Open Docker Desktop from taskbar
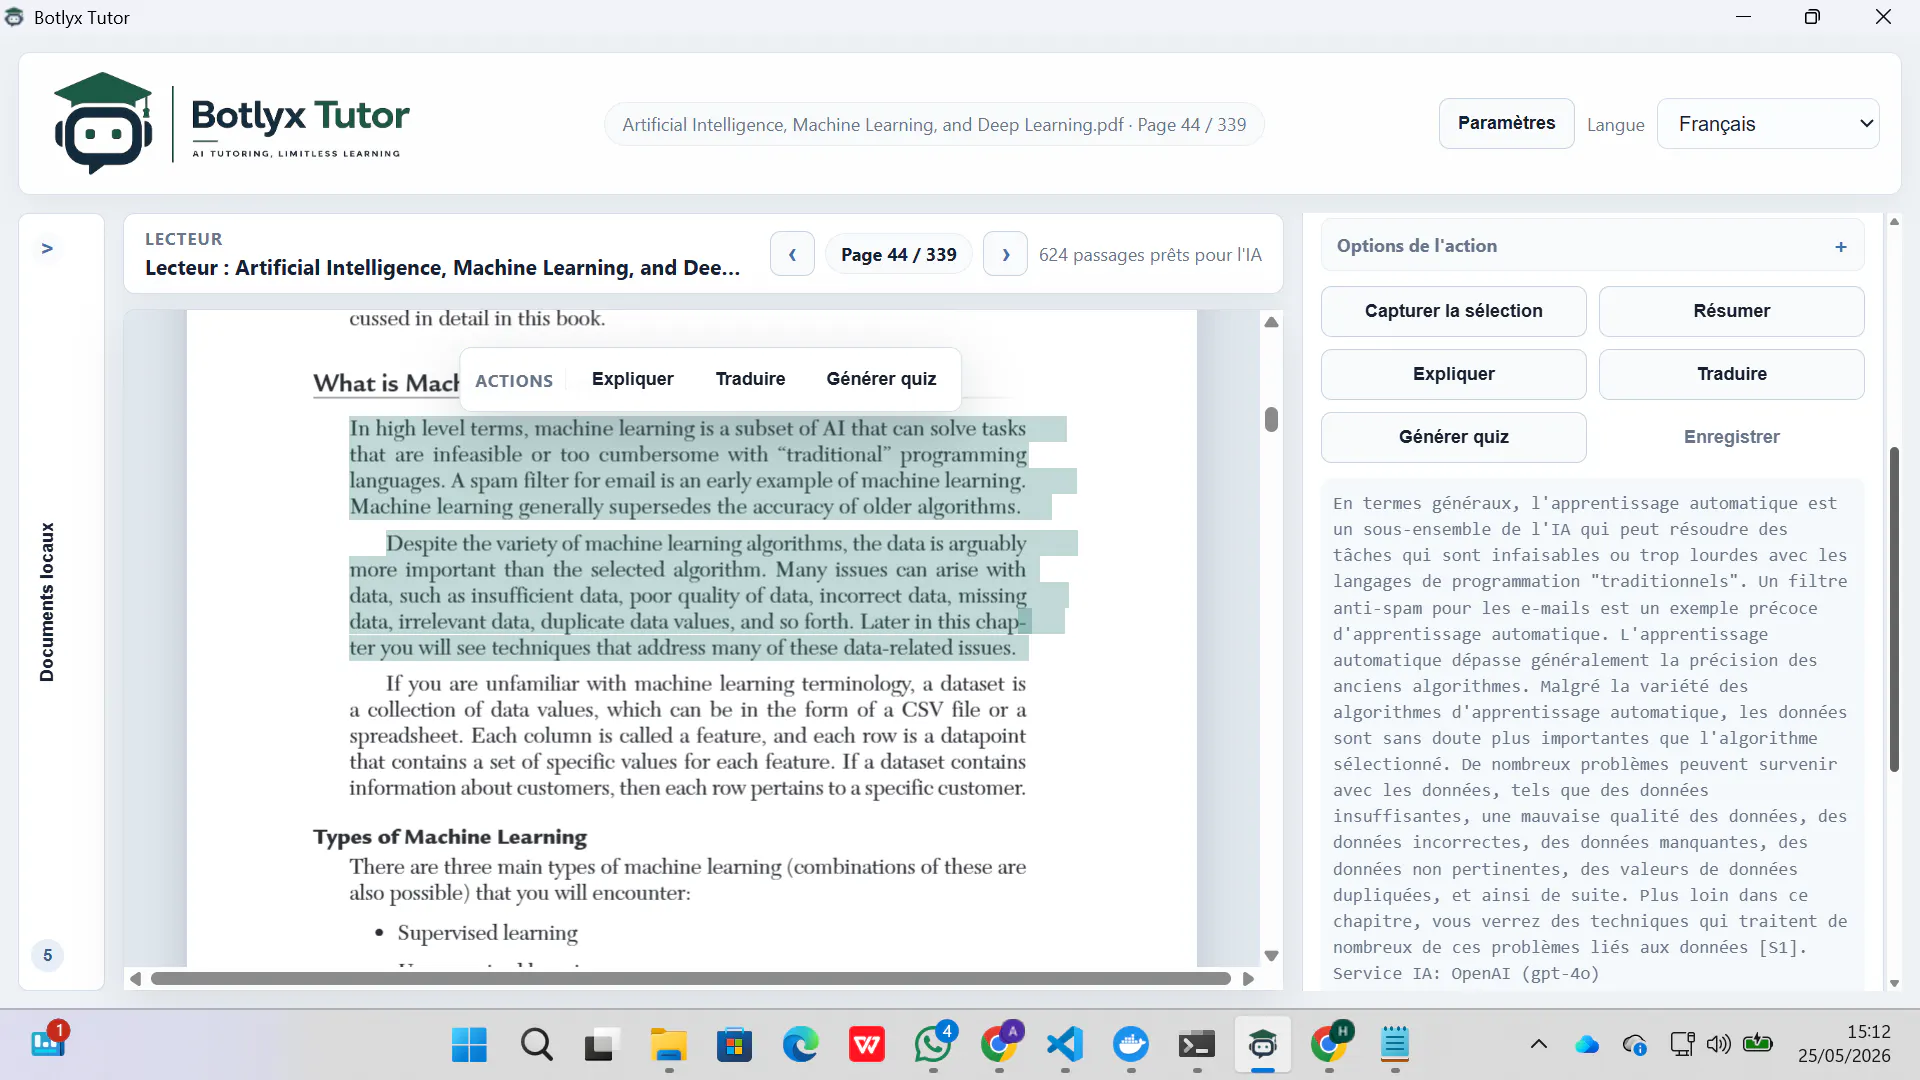 [1131, 1045]
